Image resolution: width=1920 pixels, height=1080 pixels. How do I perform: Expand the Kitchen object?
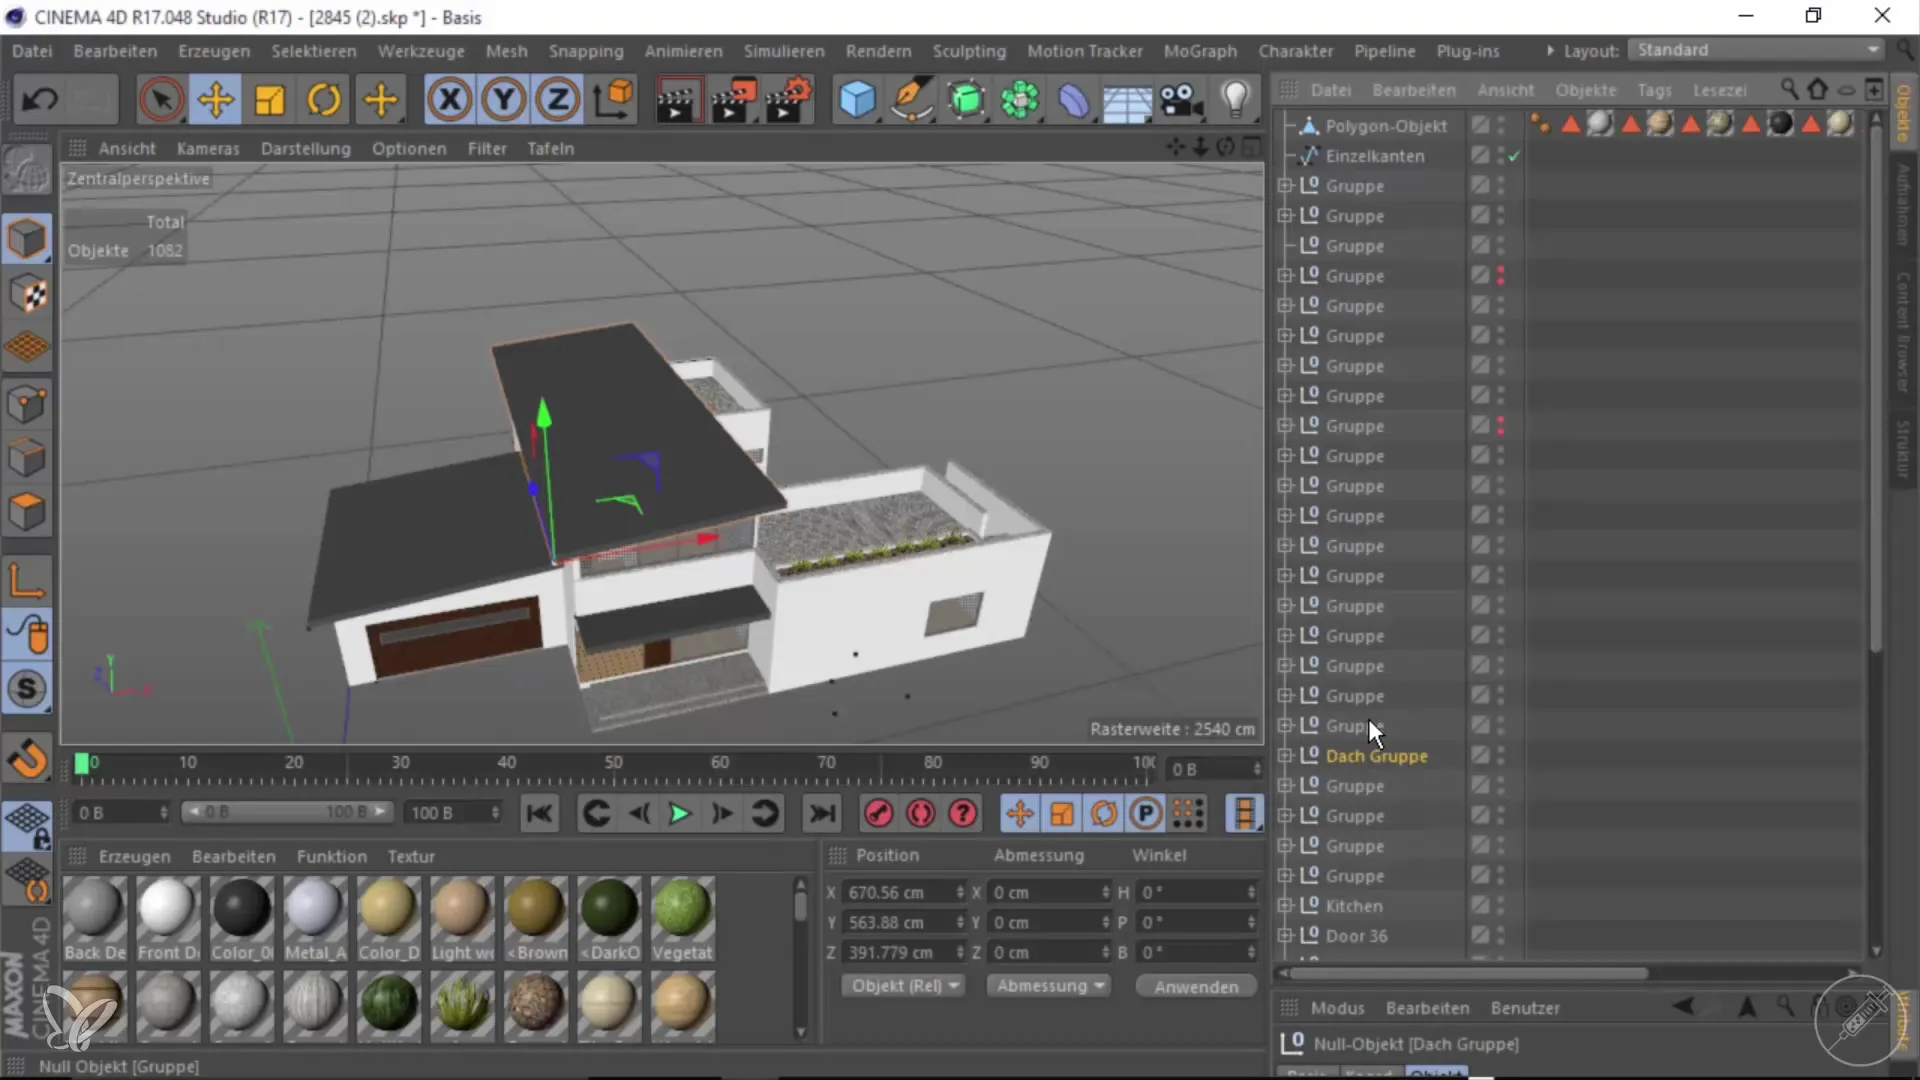pyautogui.click(x=1285, y=905)
